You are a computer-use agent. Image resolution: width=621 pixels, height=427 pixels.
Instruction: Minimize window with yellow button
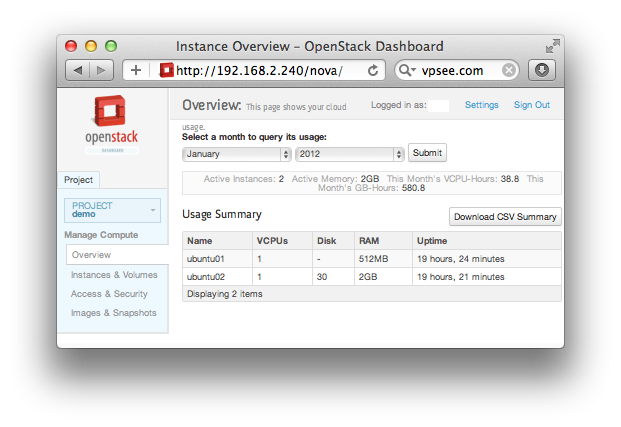pos(91,46)
